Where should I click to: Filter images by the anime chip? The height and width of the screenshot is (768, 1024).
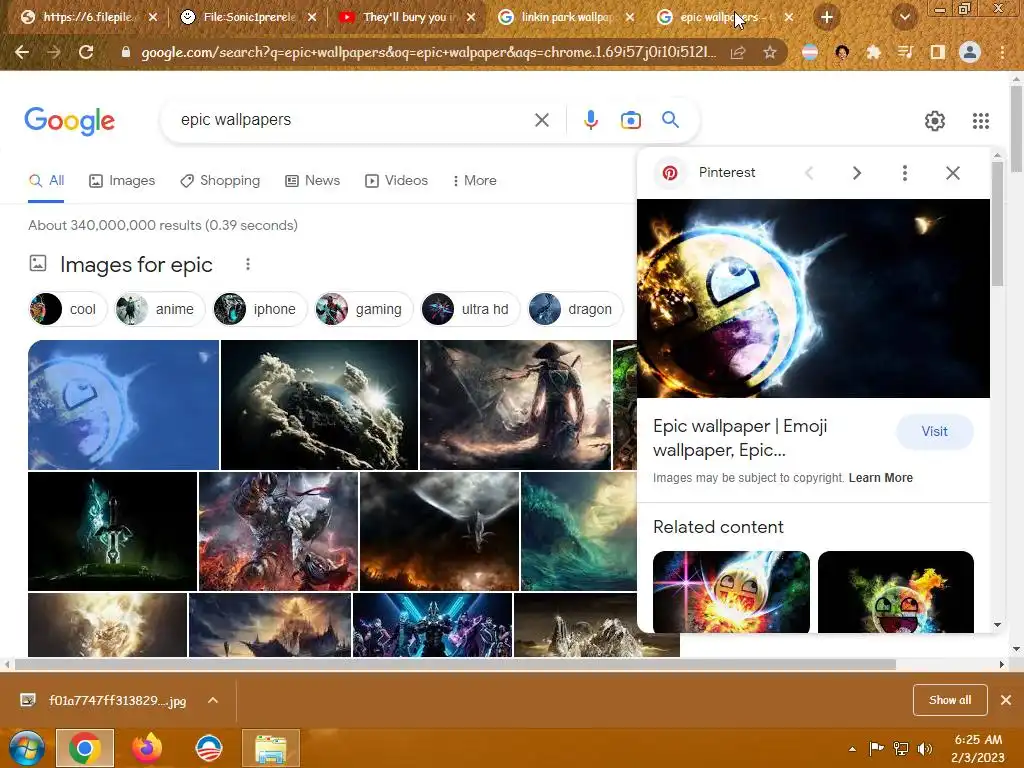[x=159, y=309]
